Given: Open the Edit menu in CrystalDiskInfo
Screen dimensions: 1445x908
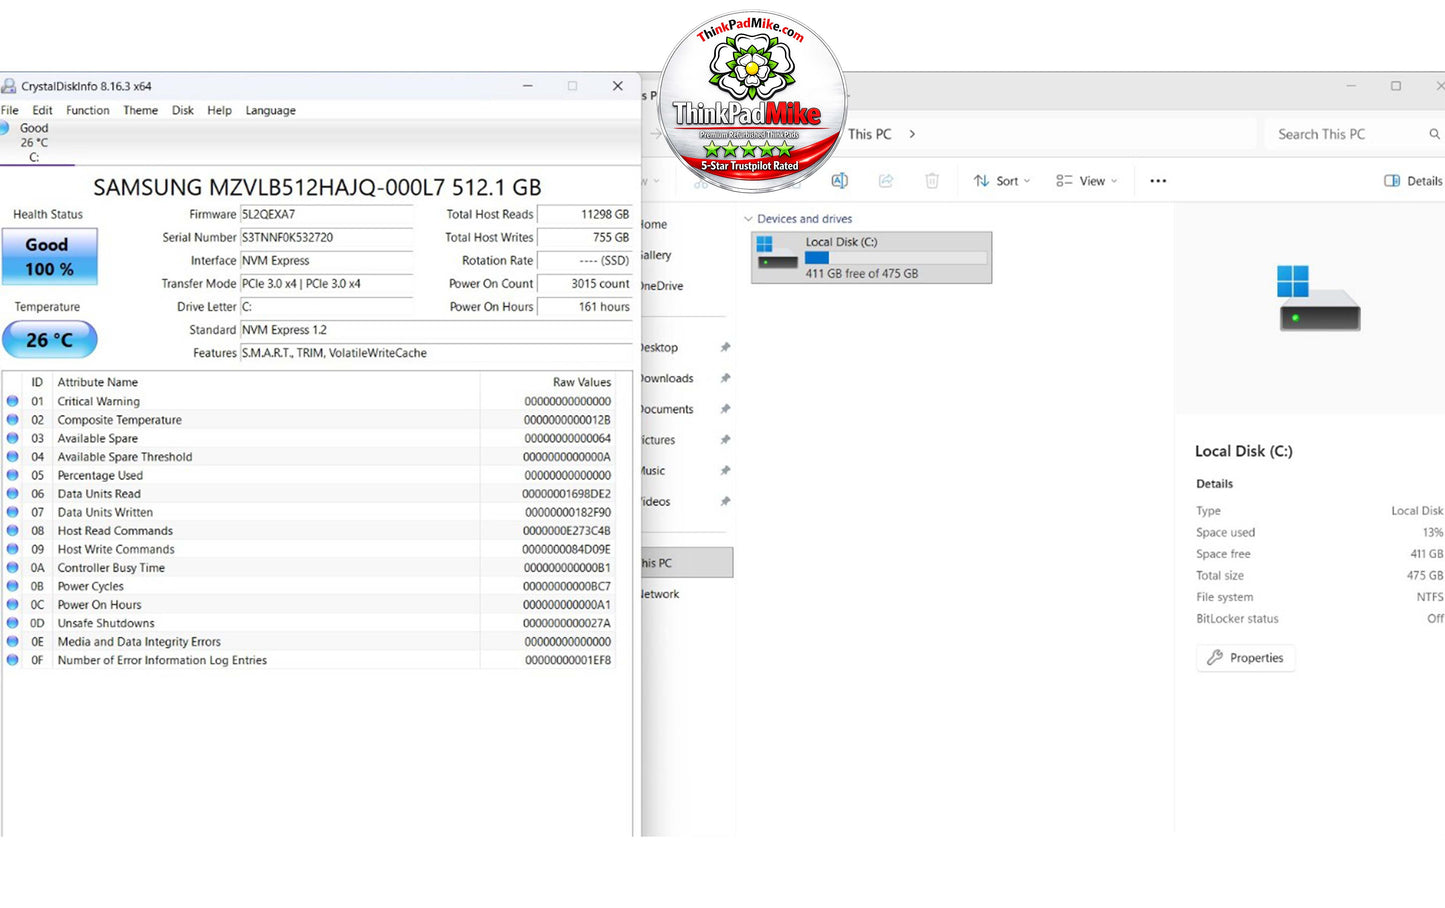Looking at the screenshot, I should tap(42, 110).
